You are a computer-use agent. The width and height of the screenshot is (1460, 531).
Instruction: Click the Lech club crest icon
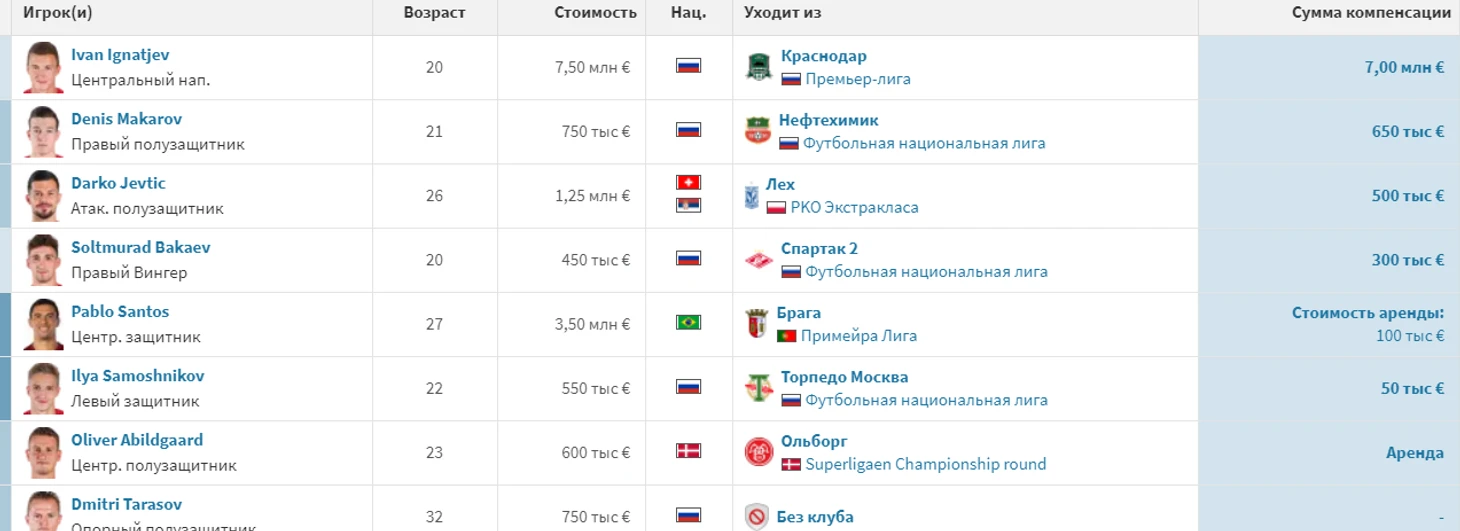pyautogui.click(x=752, y=196)
